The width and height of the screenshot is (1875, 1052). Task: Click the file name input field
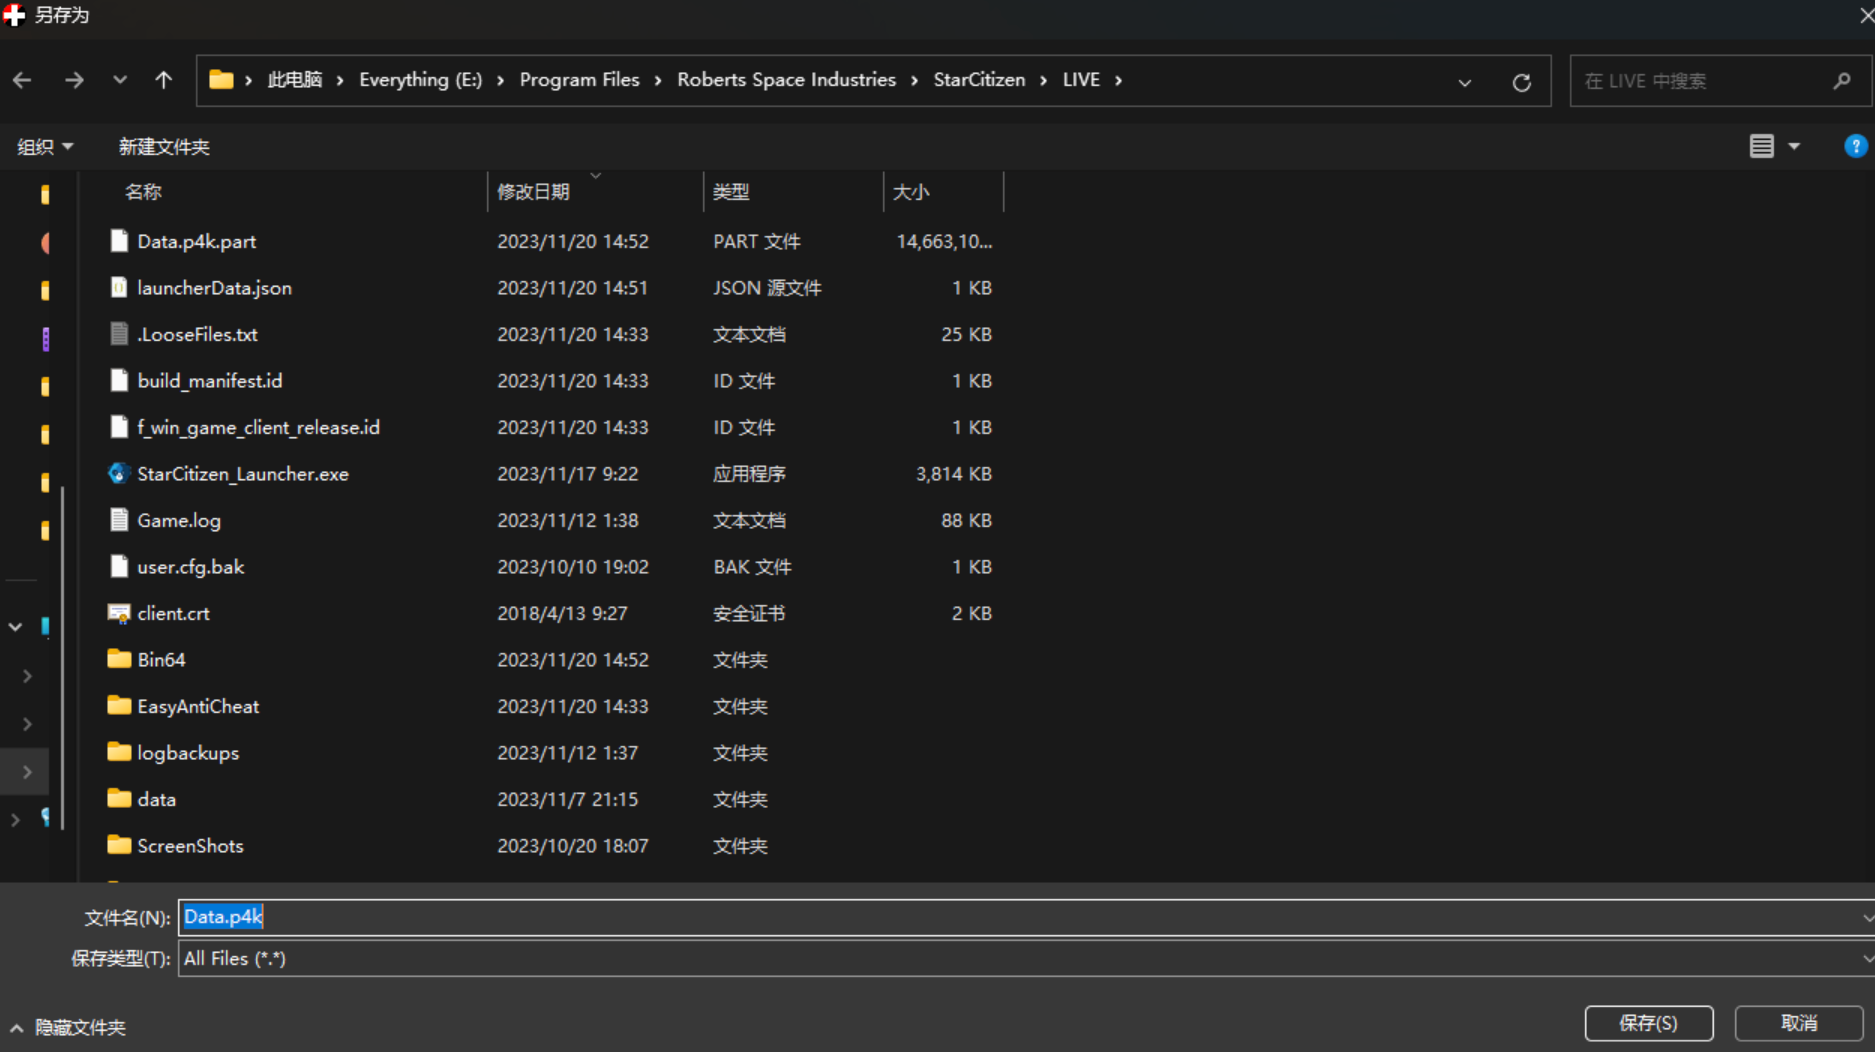coord(1000,917)
